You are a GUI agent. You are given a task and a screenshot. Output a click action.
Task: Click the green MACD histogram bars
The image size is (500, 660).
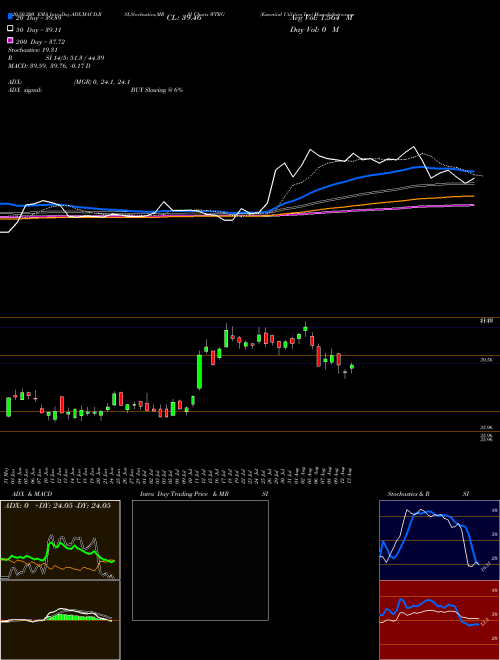74,617
